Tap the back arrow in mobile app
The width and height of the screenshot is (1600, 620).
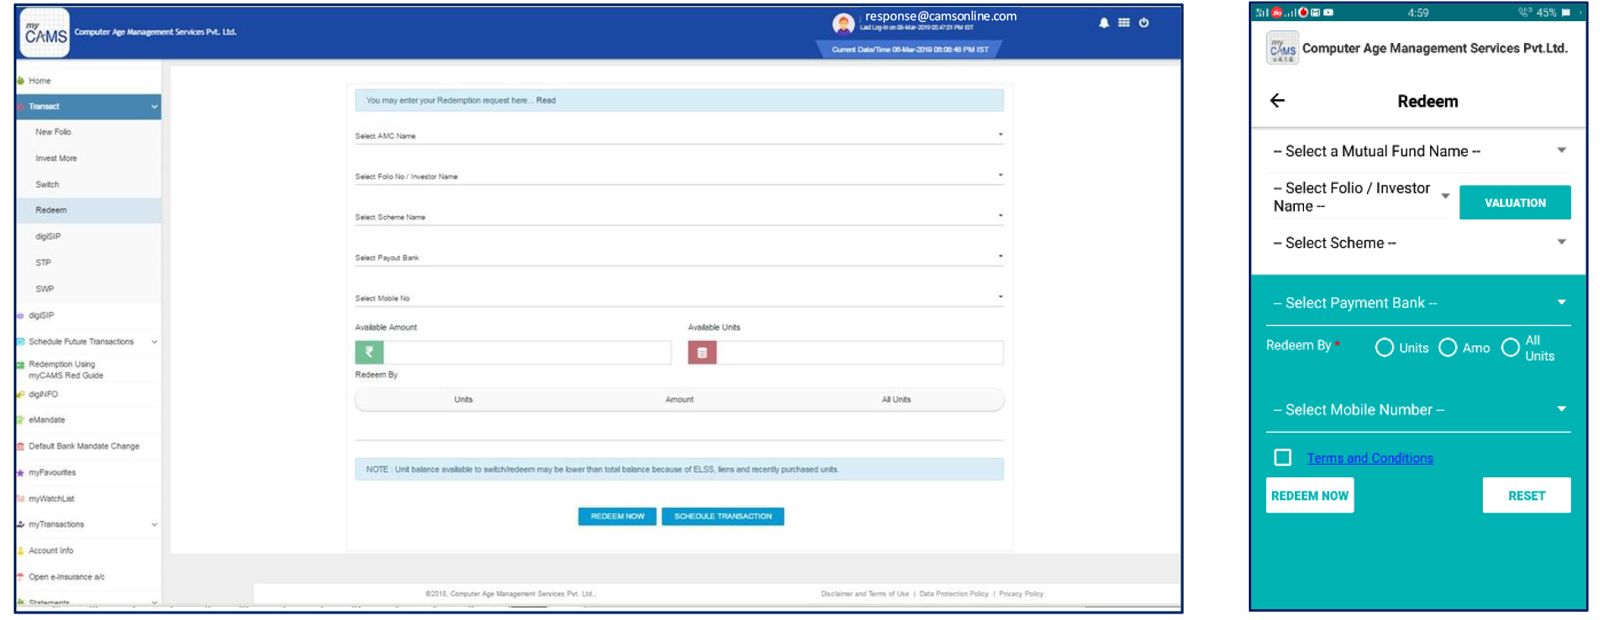(1277, 101)
